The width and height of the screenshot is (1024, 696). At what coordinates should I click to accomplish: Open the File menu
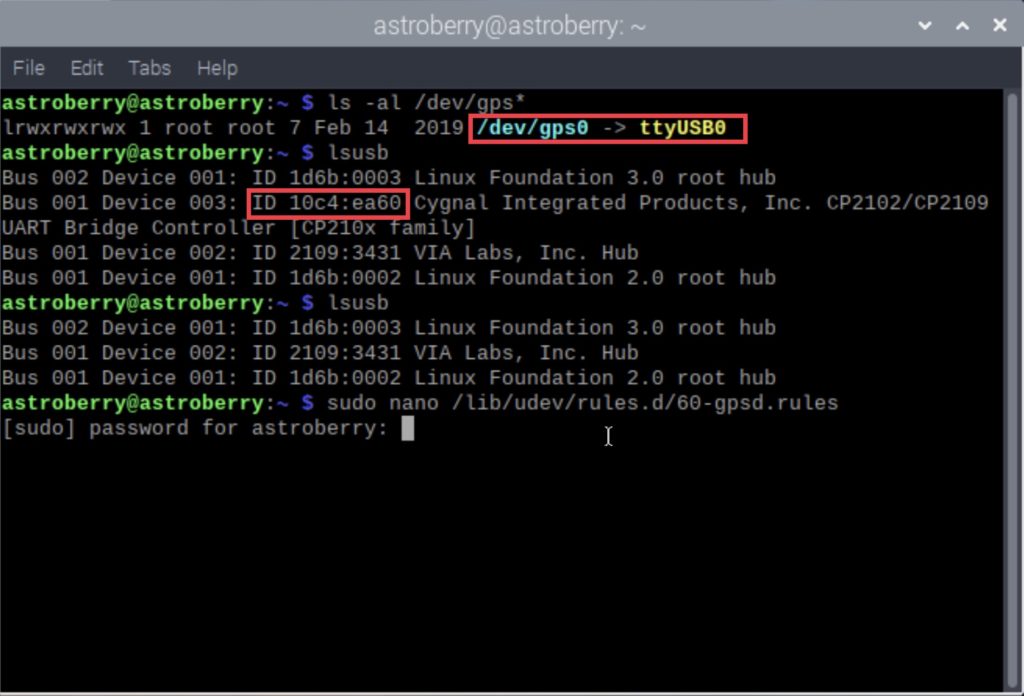pos(29,68)
